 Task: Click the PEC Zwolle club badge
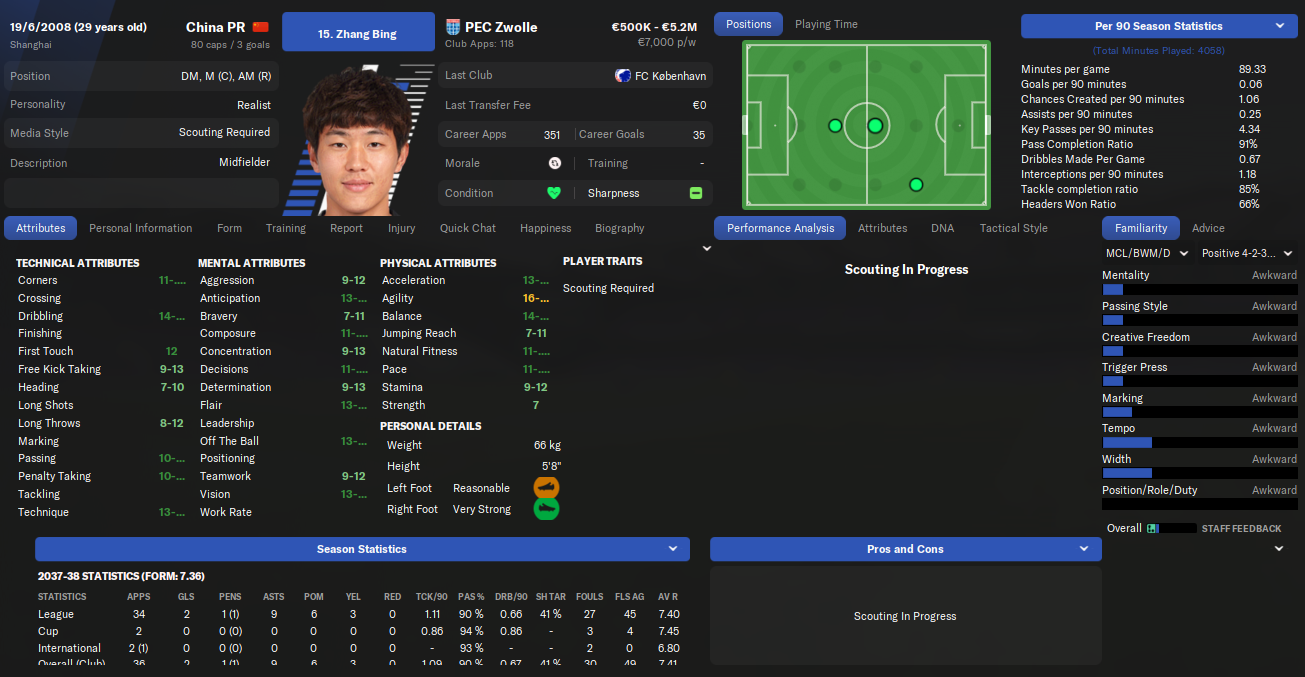point(453,27)
